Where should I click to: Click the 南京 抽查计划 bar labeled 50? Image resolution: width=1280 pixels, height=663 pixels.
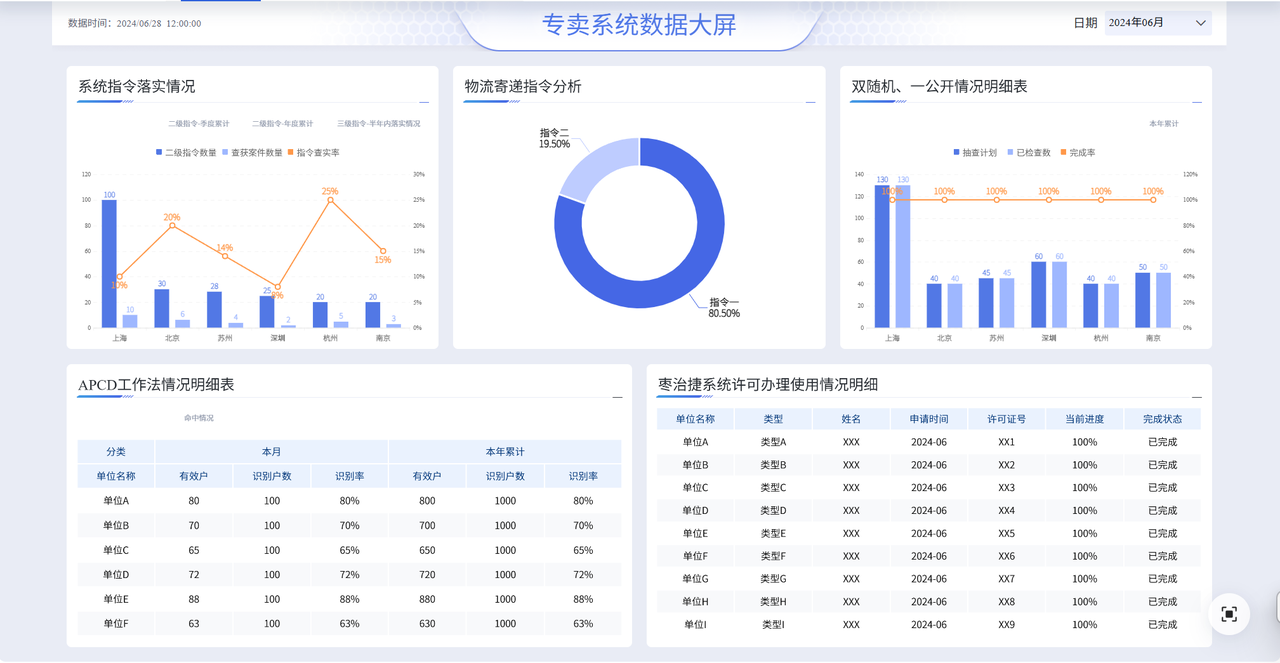point(1143,301)
